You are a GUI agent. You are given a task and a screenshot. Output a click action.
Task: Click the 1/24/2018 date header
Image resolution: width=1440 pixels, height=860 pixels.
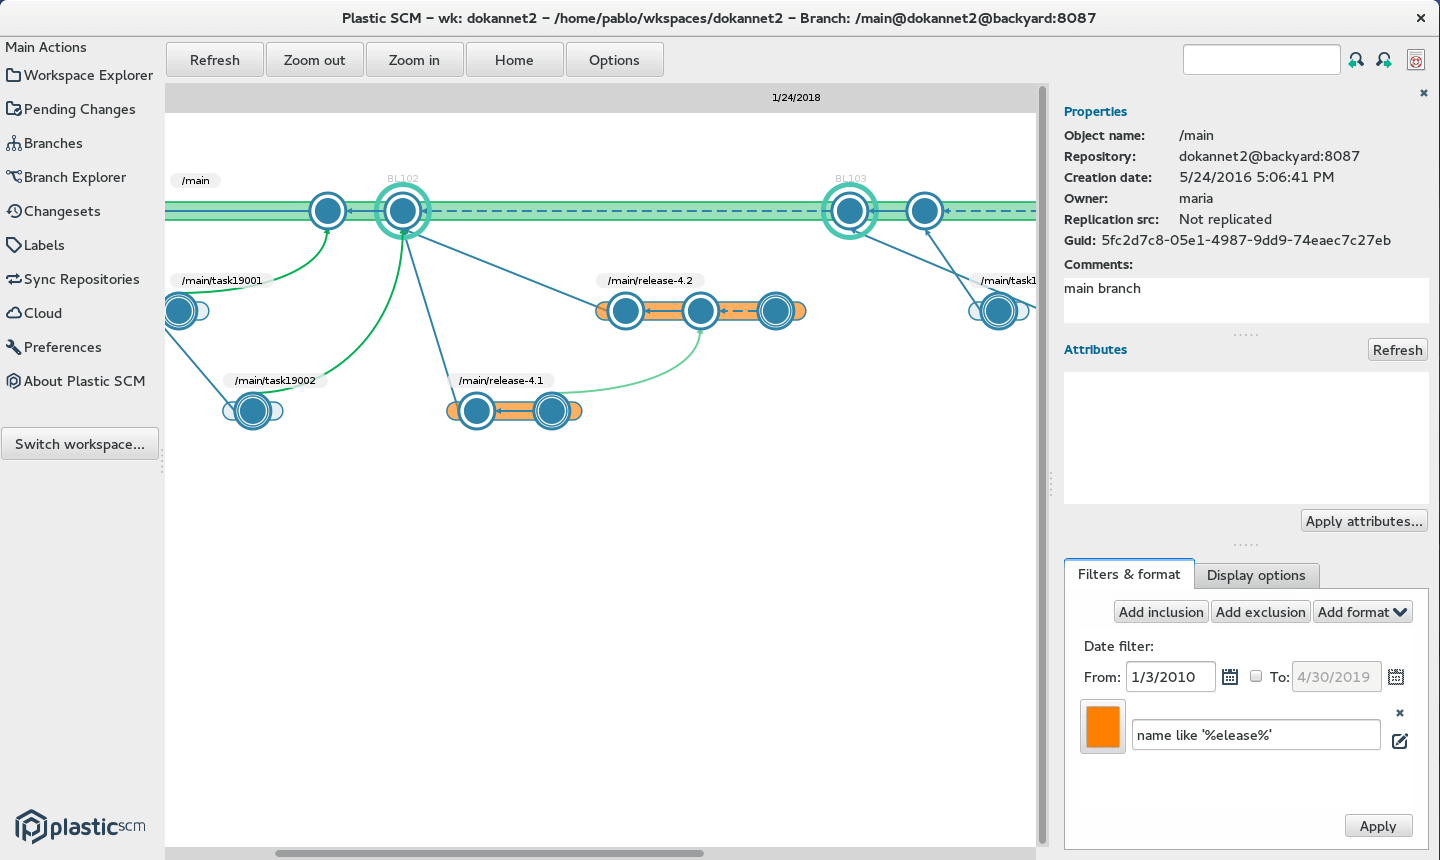(x=796, y=97)
